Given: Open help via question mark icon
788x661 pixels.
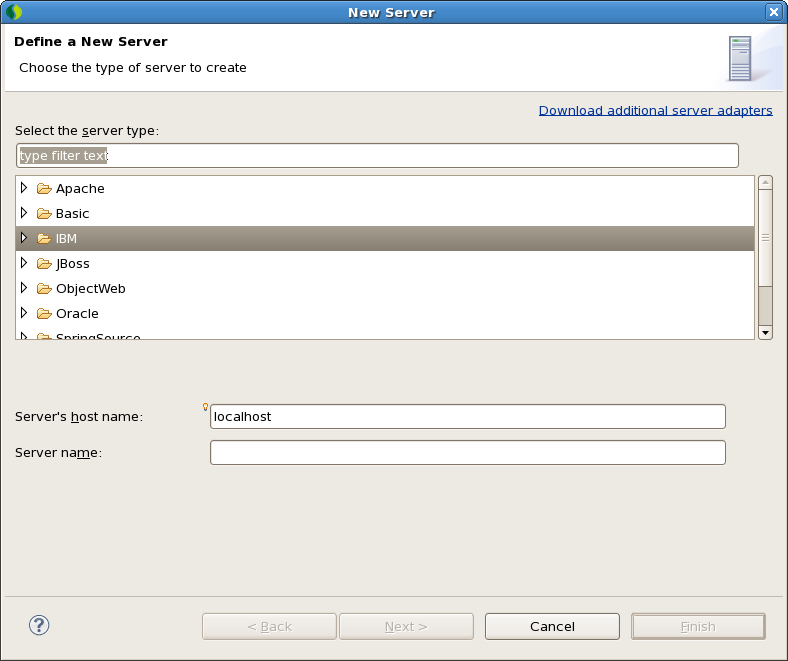Looking at the screenshot, I should tap(39, 625).
